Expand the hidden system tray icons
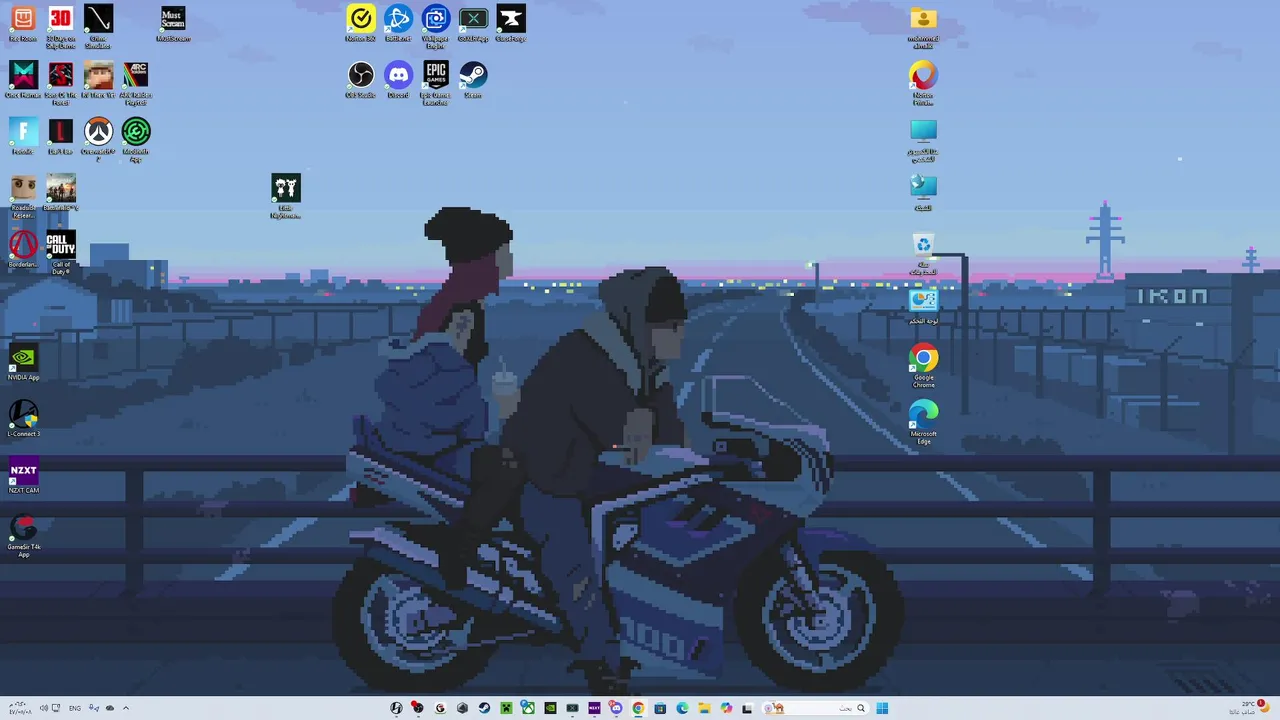1280x720 pixels. pyautogui.click(x=125, y=708)
